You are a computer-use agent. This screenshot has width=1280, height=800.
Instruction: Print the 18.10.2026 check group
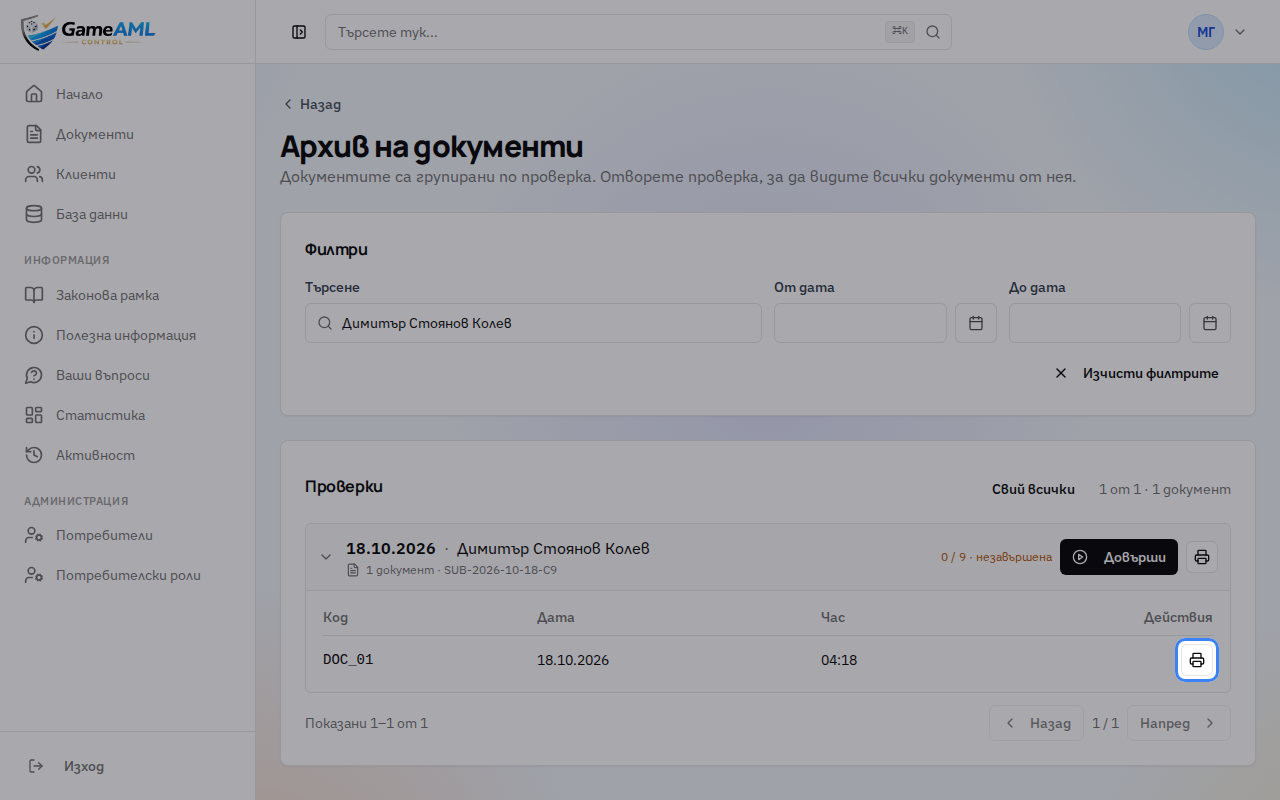coord(1202,557)
